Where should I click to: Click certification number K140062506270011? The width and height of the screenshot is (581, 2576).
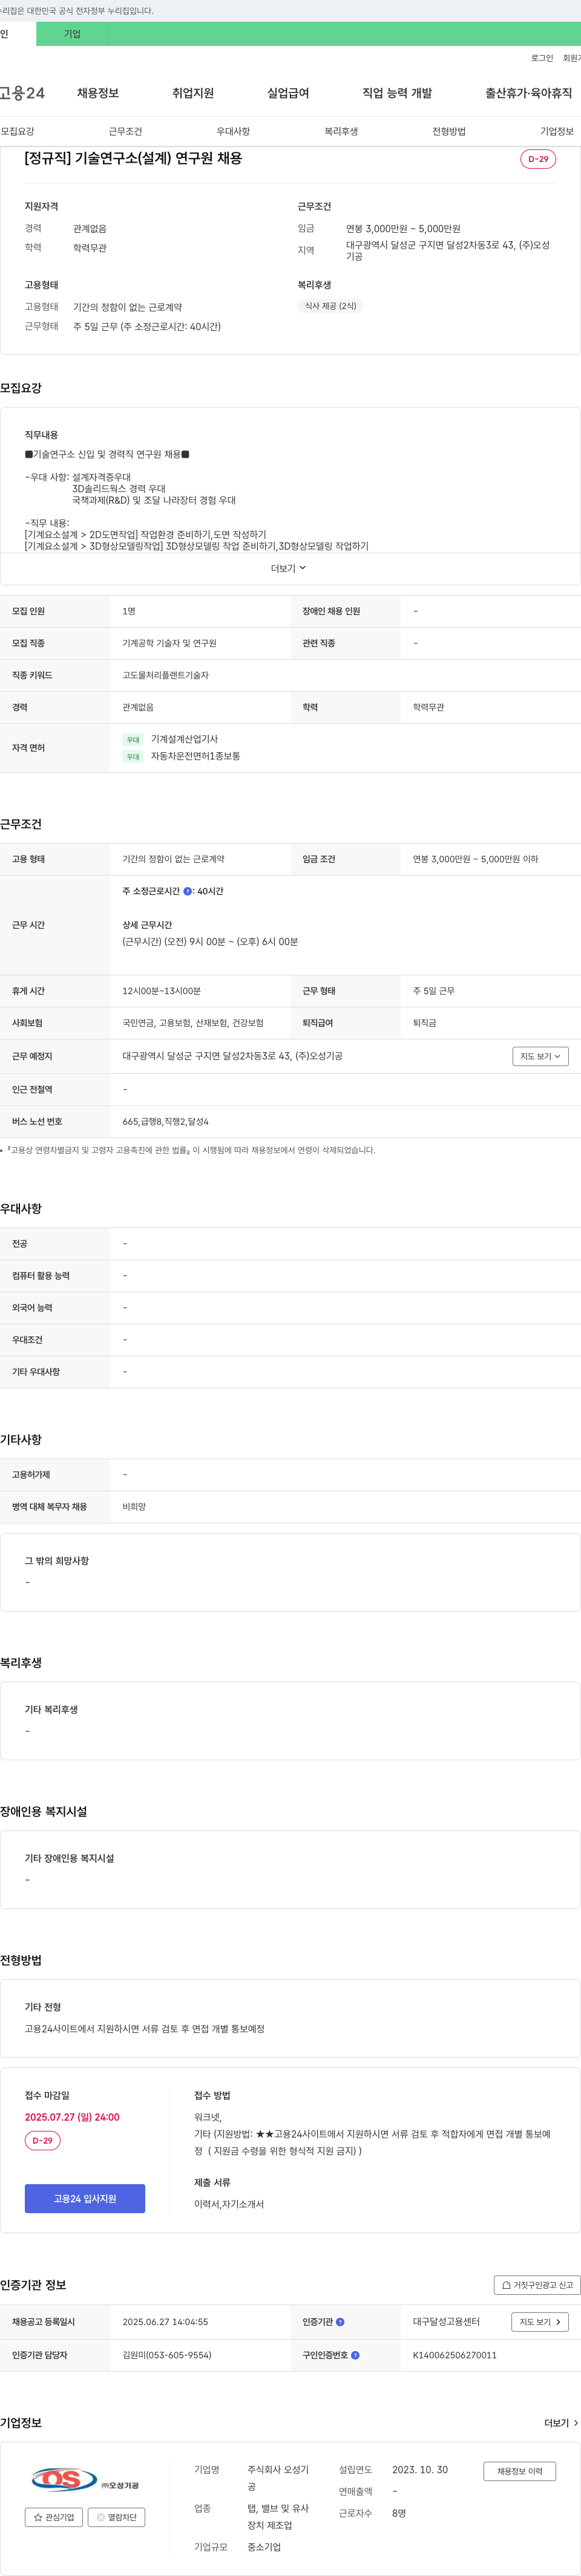pos(455,2355)
